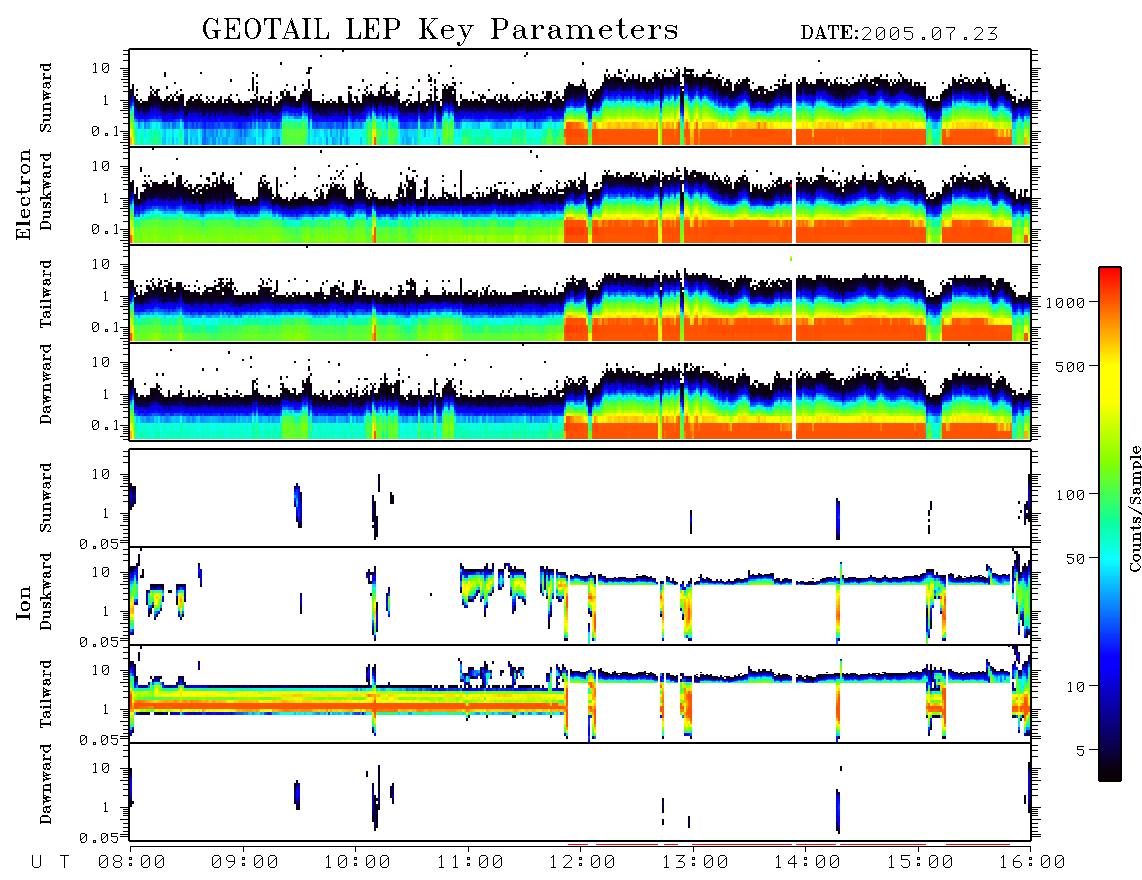Image resolution: width=1142 pixels, height=880 pixels.
Task: Select the Ion "Dawnward" panel label
Action: pyautogui.click(x=46, y=784)
